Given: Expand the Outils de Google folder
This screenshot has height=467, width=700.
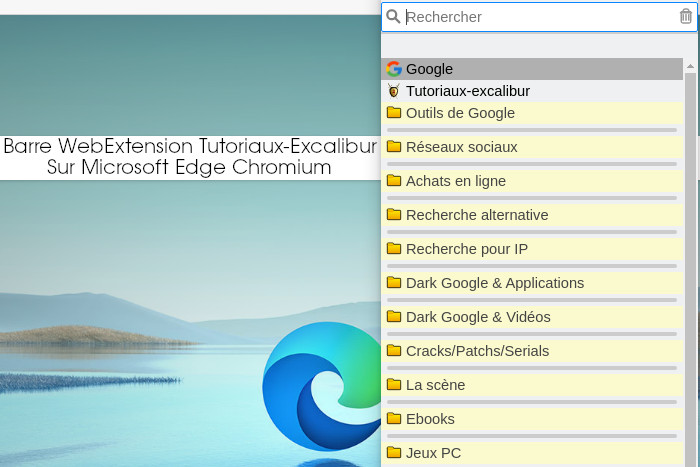Looking at the screenshot, I should tap(532, 113).
